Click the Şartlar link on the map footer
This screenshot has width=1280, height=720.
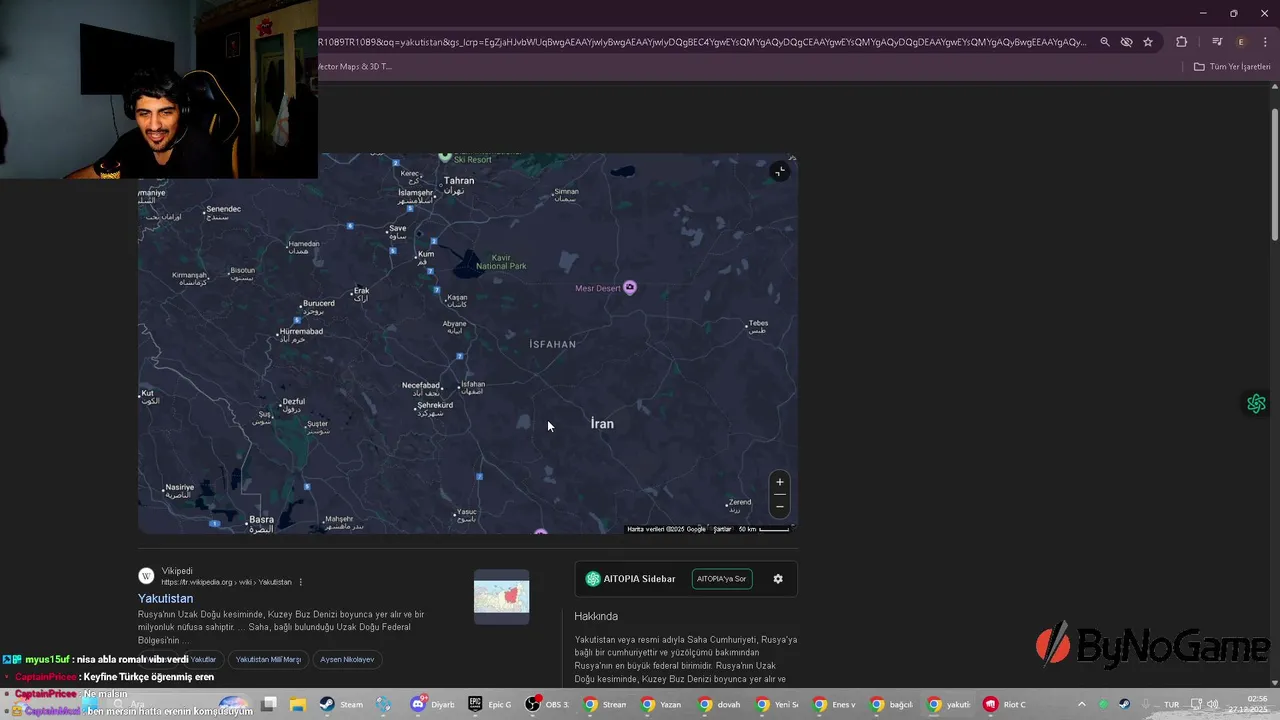pyautogui.click(x=722, y=529)
